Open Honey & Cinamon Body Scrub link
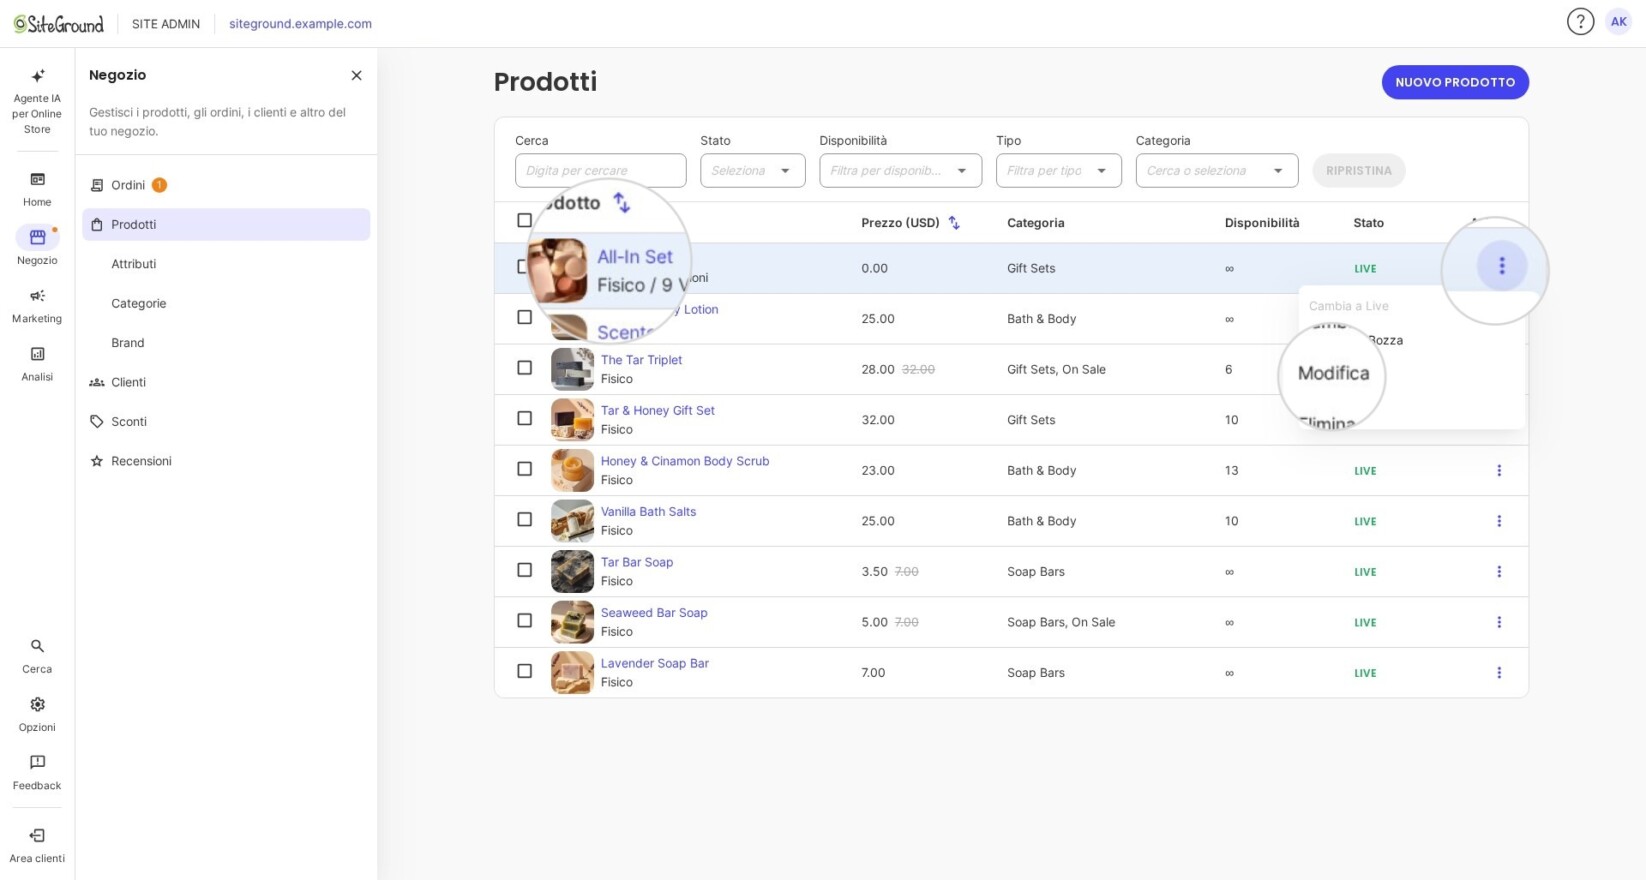The width and height of the screenshot is (1646, 880). 685,461
